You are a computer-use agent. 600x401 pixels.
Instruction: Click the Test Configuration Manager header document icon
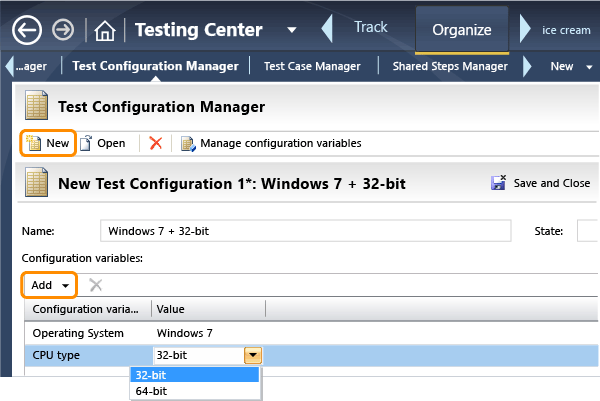pos(36,105)
